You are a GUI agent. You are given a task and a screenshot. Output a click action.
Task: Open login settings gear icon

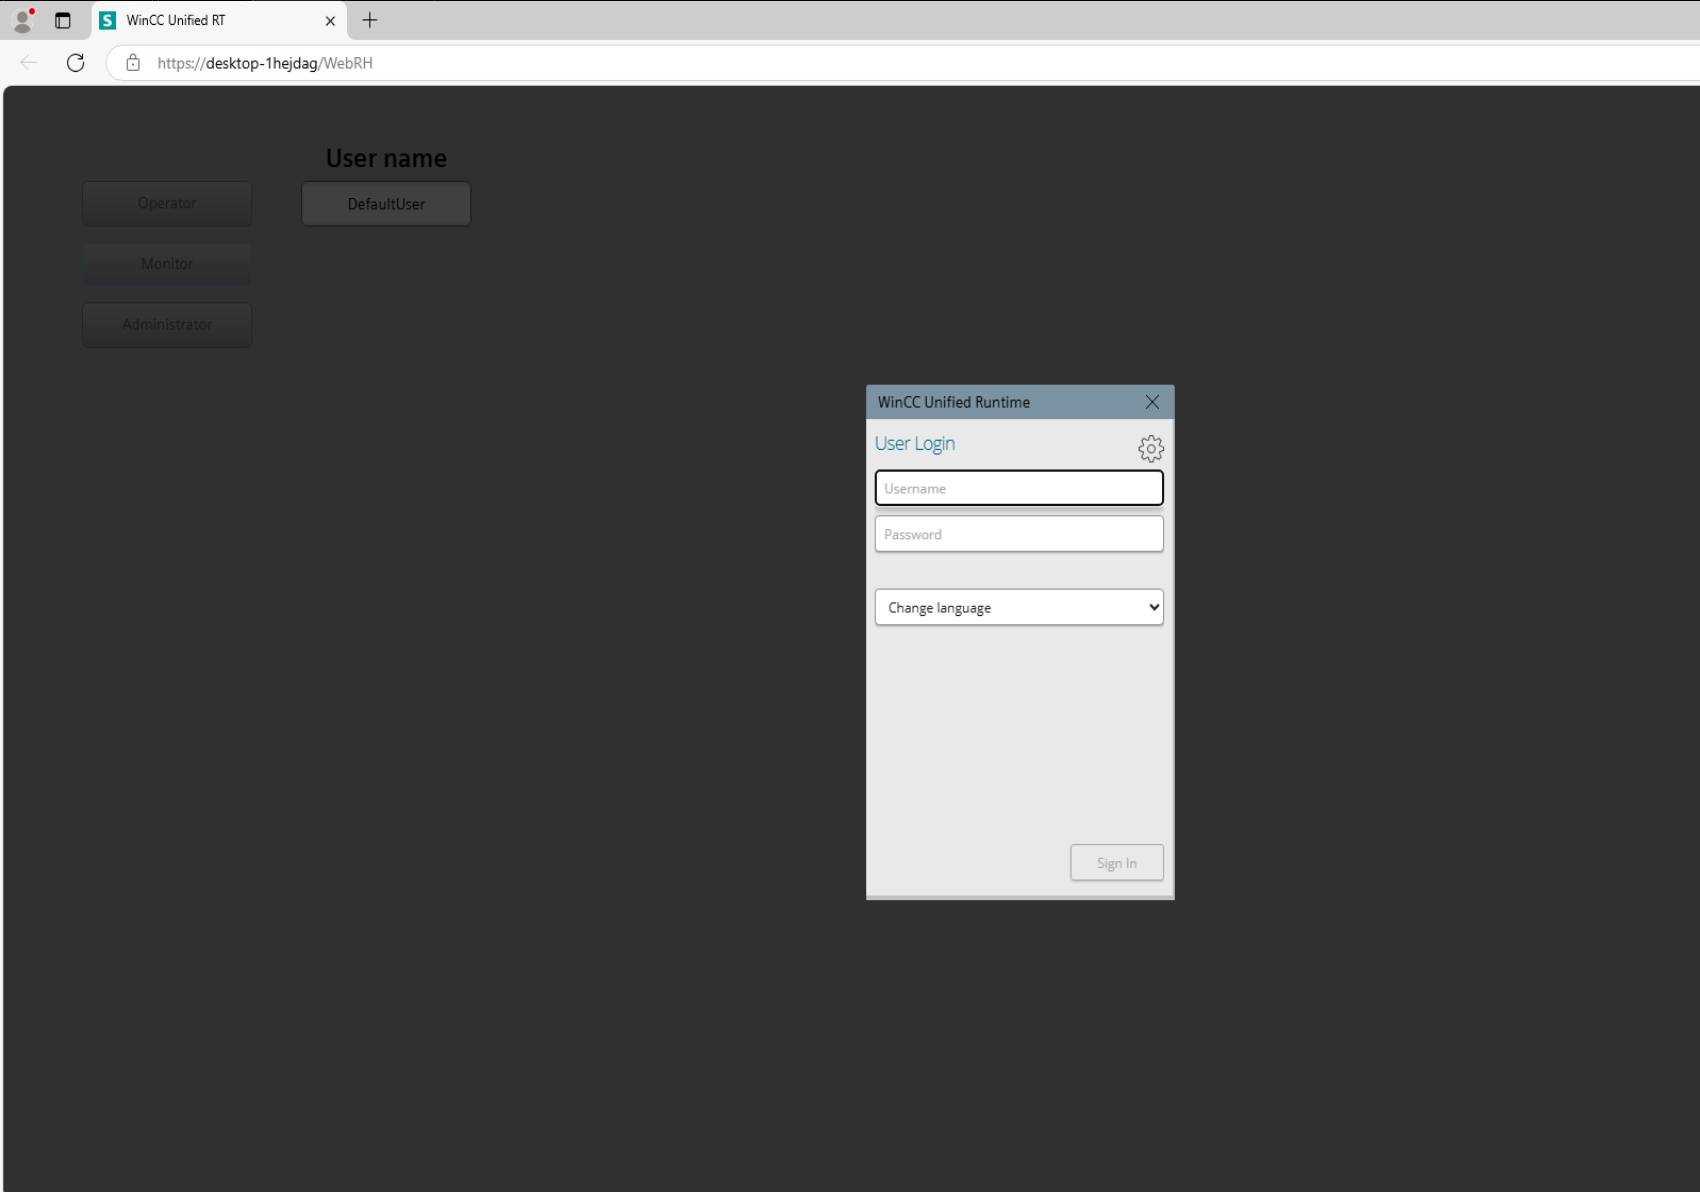point(1151,448)
